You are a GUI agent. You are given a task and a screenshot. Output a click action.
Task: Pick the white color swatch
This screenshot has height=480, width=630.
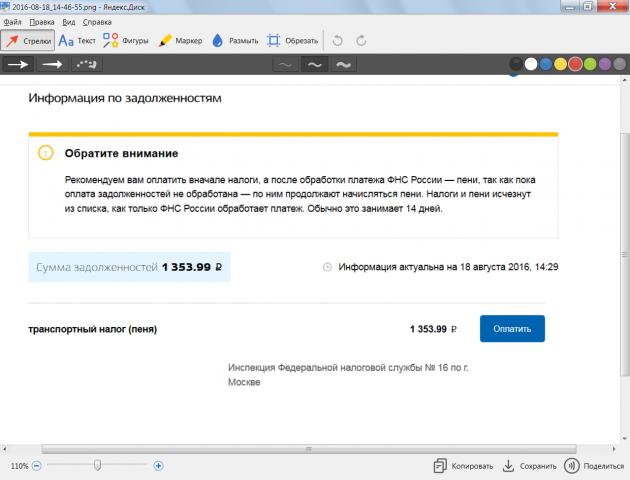click(x=531, y=64)
